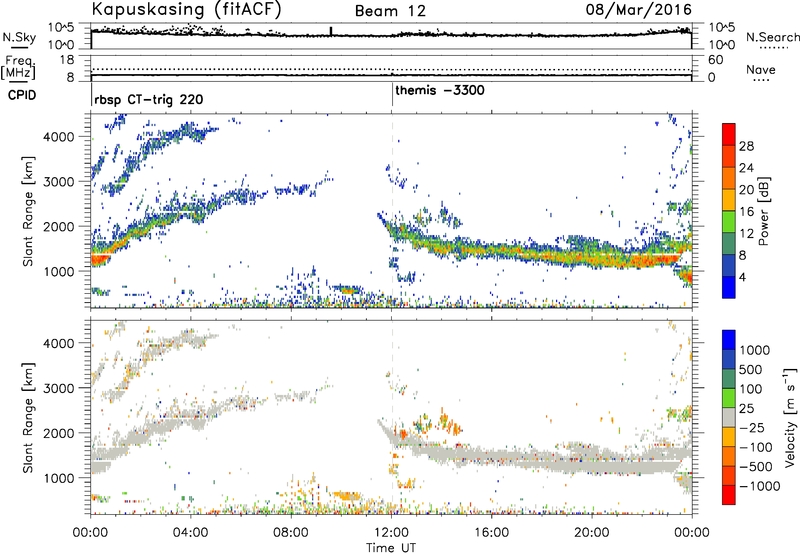
Task: Click the 08:00 time axis tick label
Action: 291,533
